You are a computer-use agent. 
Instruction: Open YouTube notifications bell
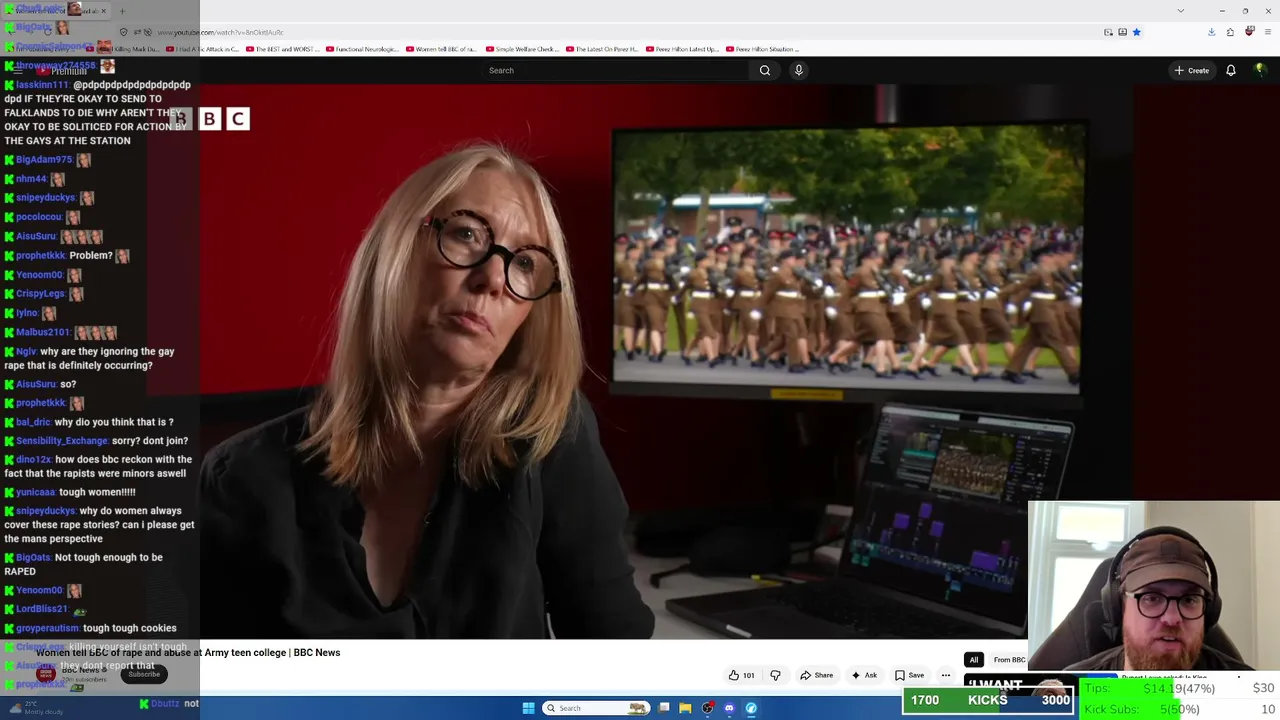tap(1231, 70)
